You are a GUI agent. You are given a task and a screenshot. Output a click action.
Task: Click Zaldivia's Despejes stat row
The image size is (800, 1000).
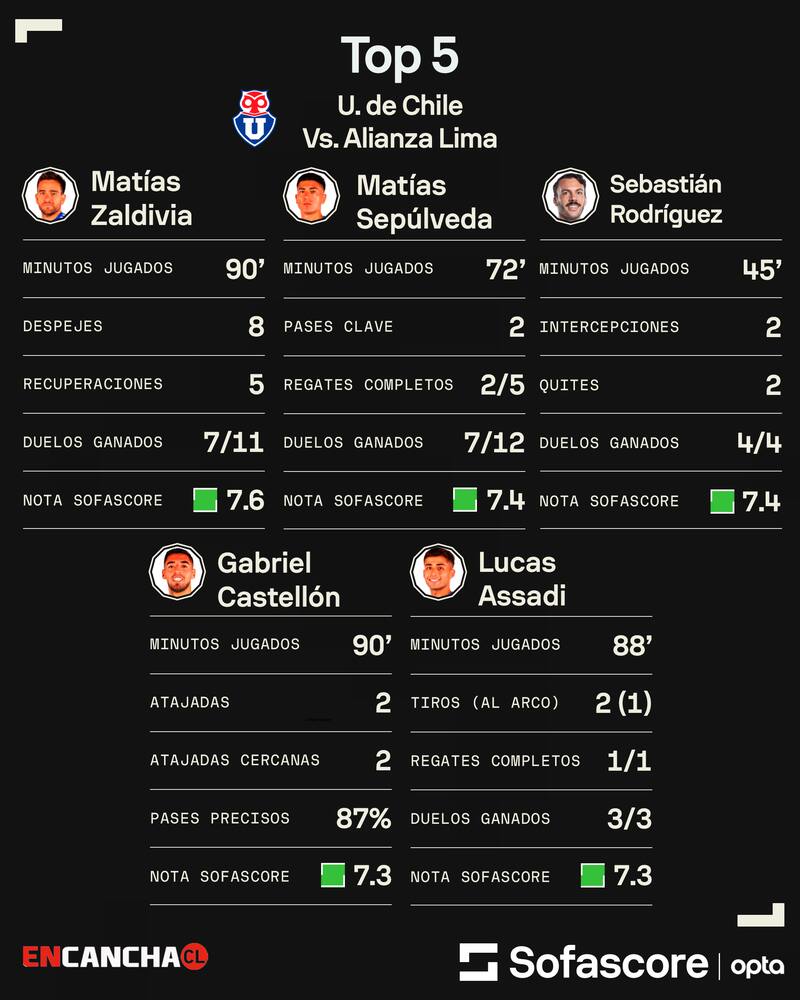[x=143, y=327]
